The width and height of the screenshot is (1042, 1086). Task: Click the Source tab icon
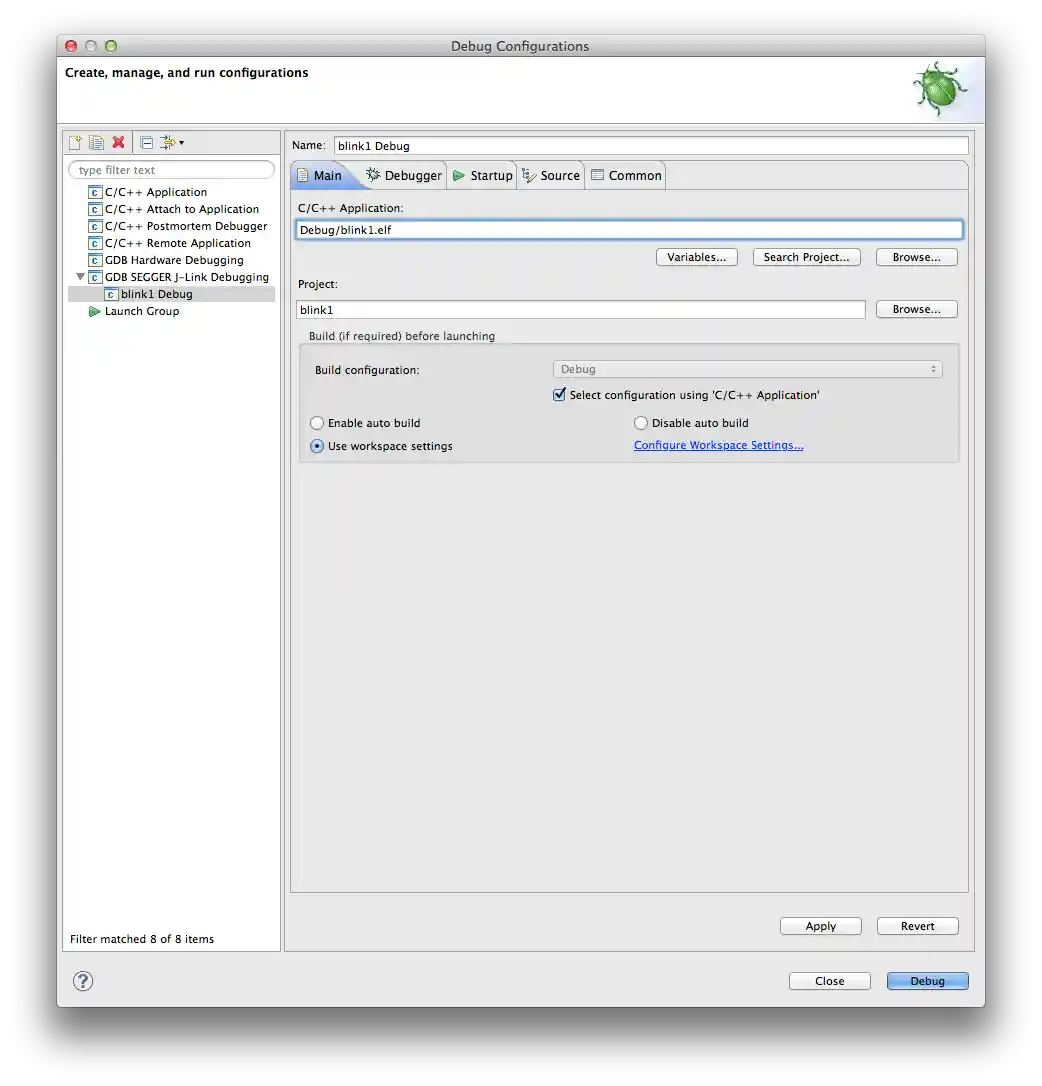point(529,175)
